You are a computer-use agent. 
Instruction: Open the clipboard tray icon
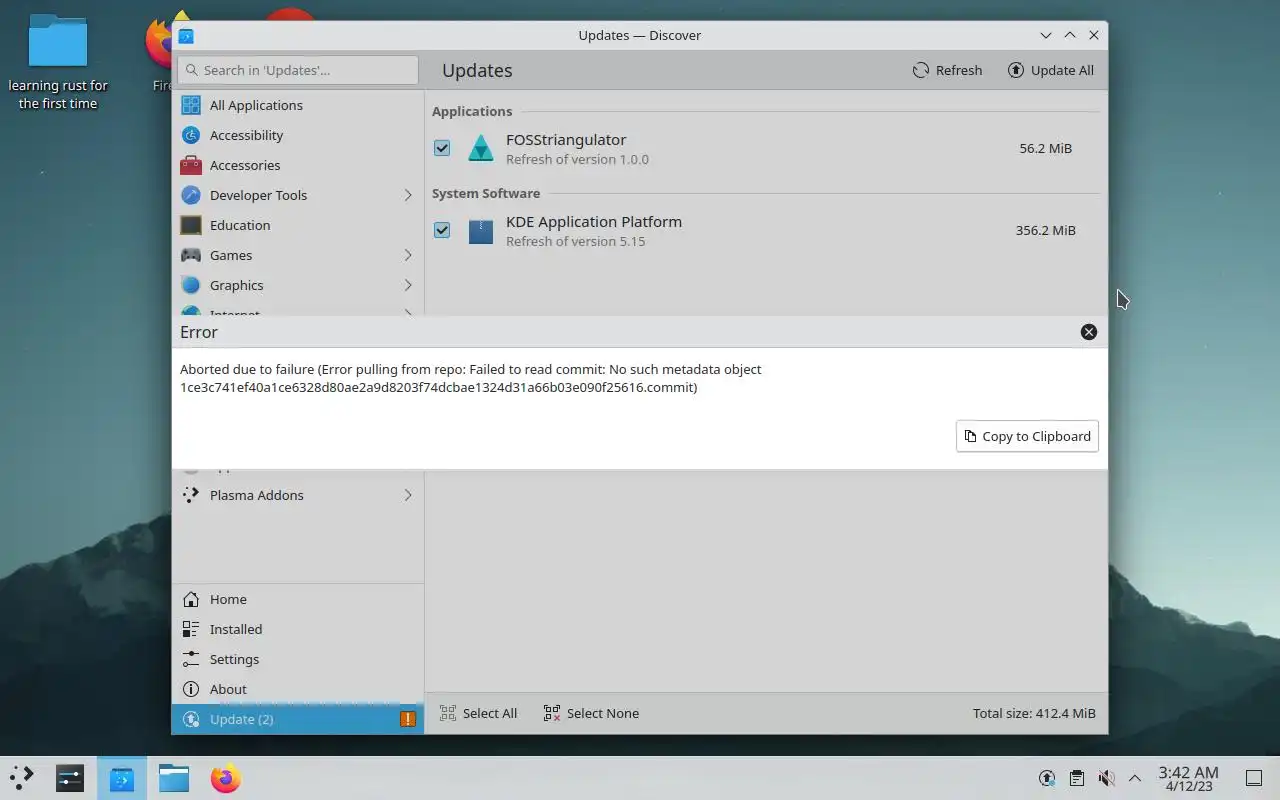point(1077,778)
